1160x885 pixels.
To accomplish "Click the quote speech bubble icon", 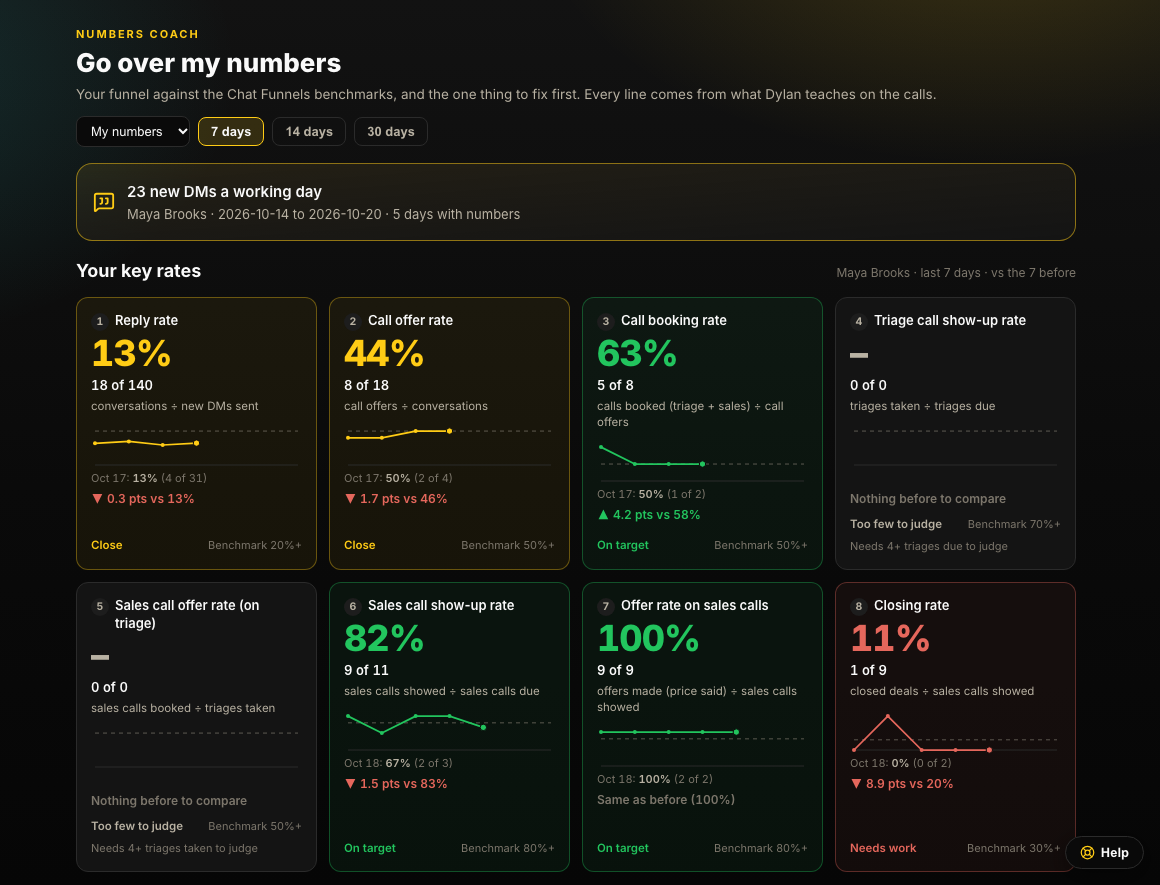I will pyautogui.click(x=104, y=202).
